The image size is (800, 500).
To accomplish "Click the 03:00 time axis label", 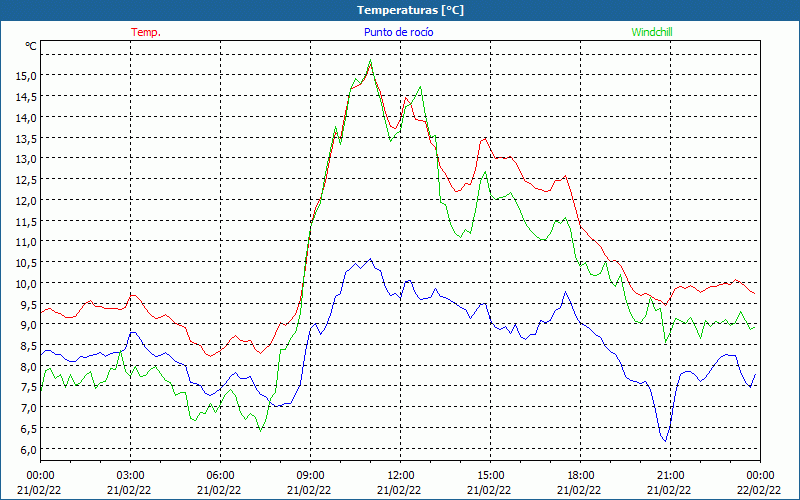I will tap(131, 476).
